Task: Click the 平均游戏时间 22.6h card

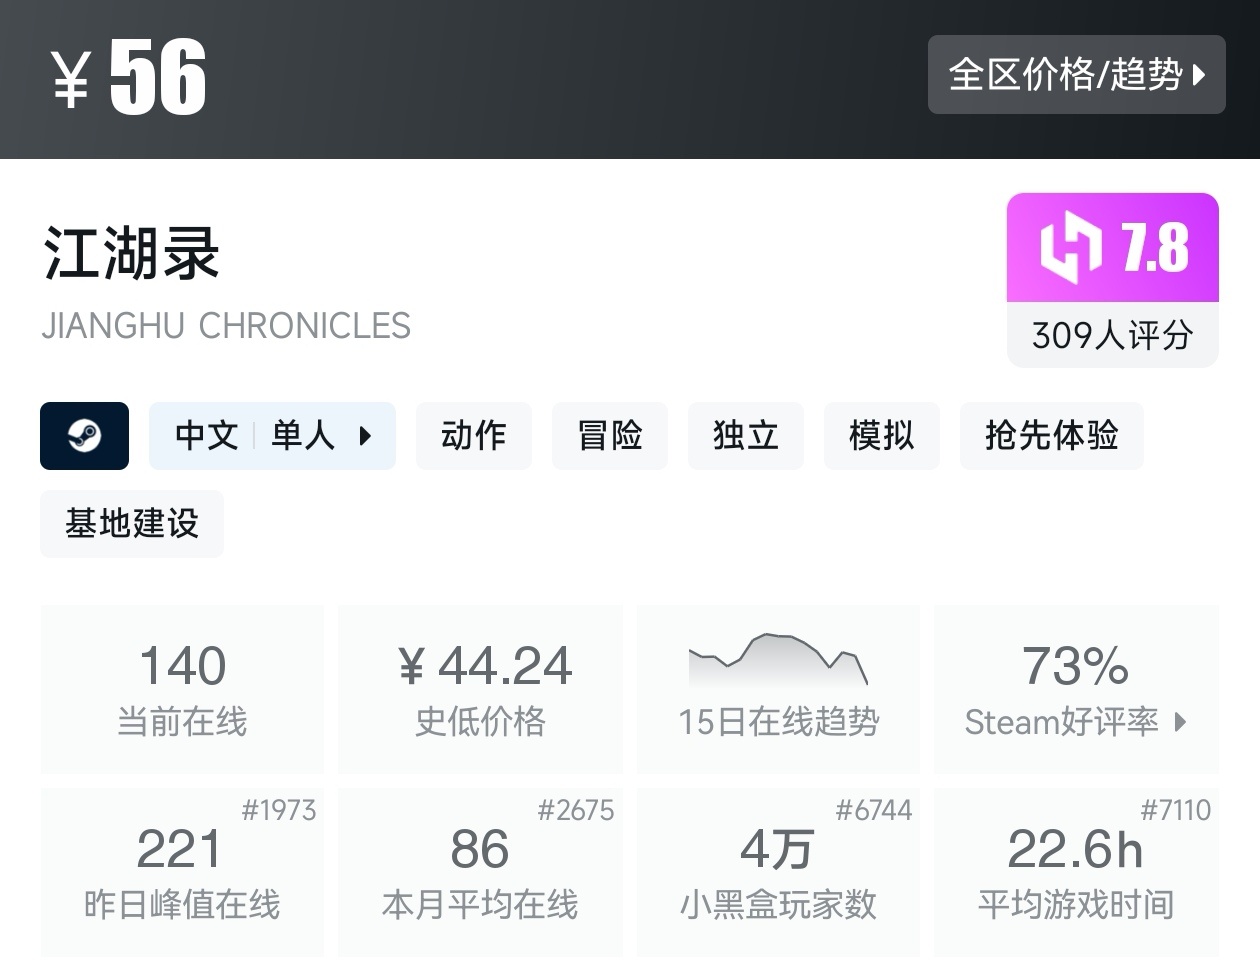Action: tap(1075, 872)
